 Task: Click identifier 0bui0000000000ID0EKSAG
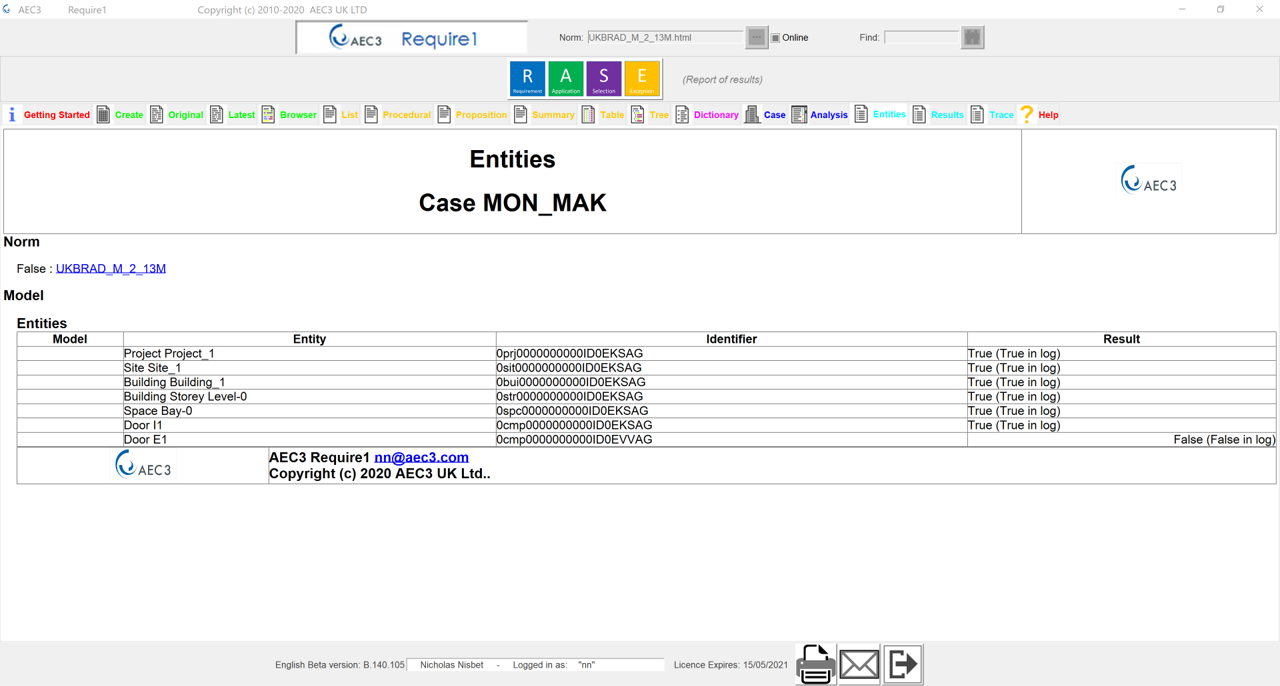click(570, 382)
